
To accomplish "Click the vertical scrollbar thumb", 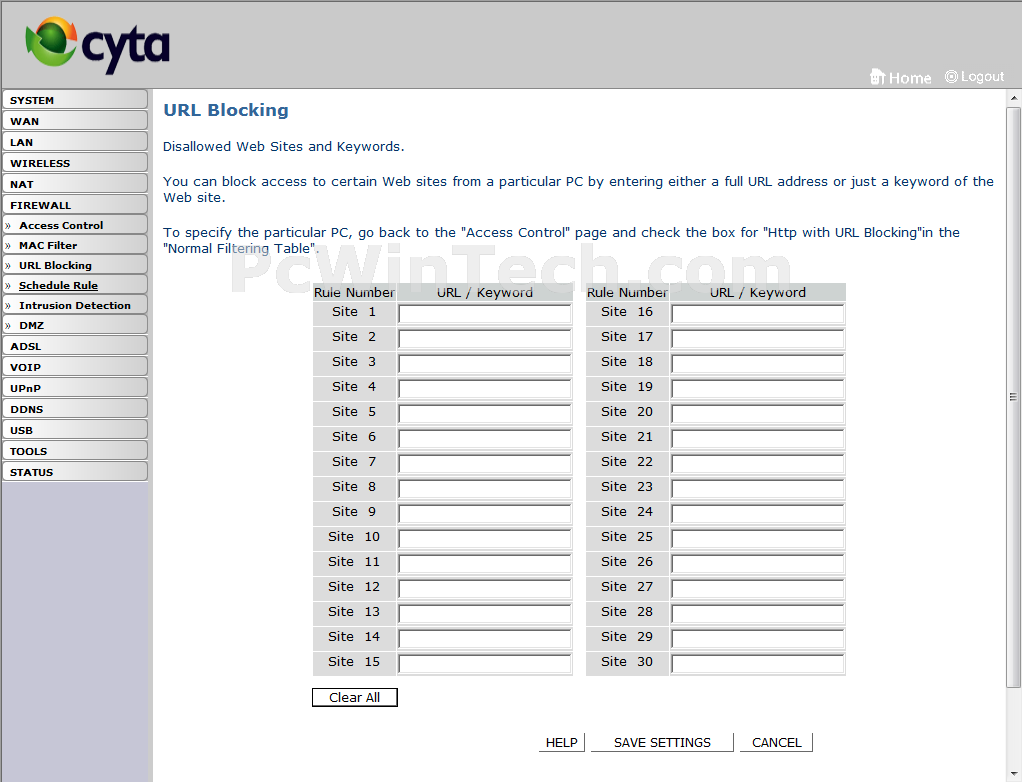I will point(1014,397).
